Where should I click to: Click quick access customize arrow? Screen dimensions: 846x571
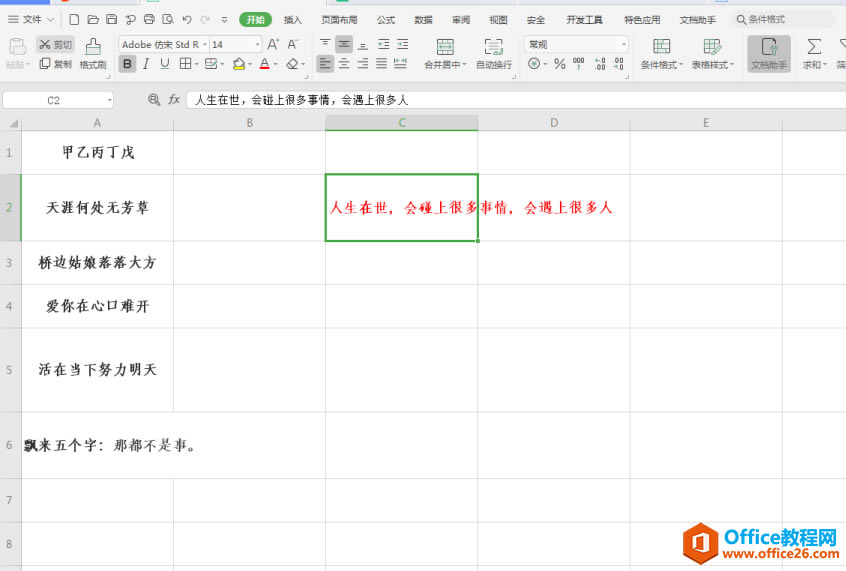[x=224, y=20]
